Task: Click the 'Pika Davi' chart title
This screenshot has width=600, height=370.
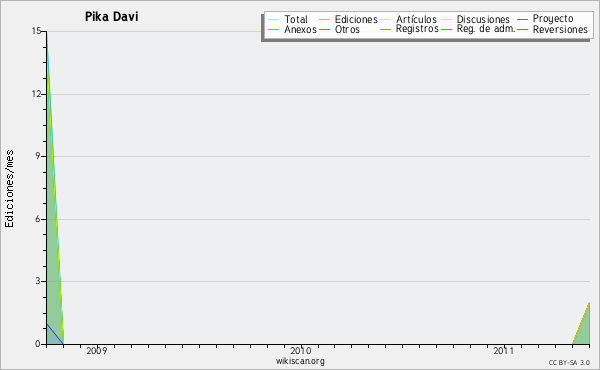Action: coord(111,17)
